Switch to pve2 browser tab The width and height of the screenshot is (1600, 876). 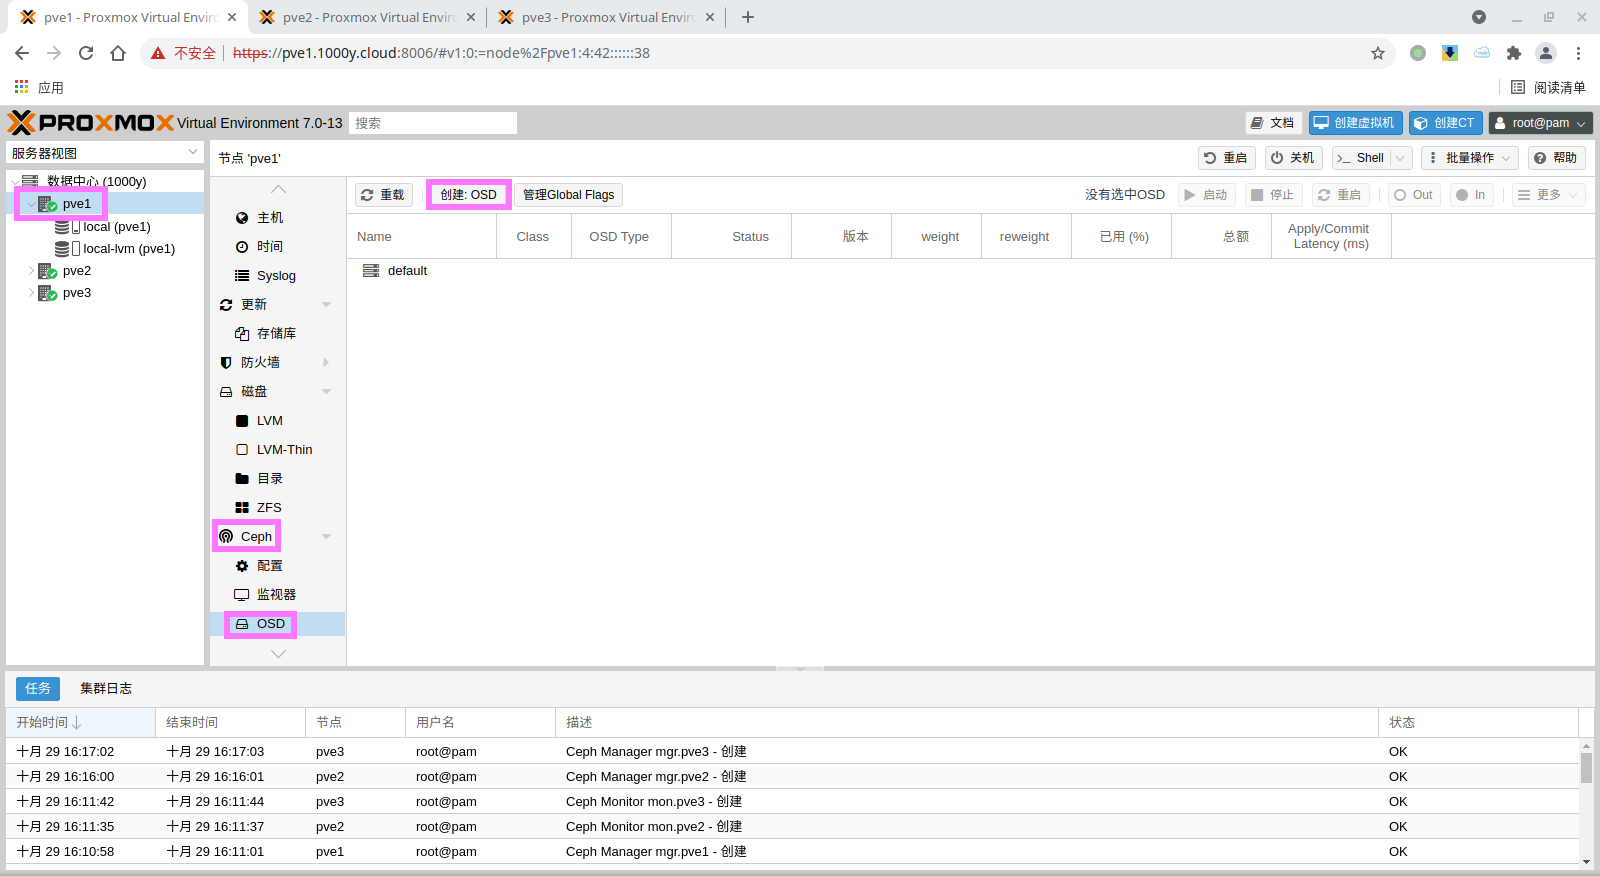tap(367, 17)
